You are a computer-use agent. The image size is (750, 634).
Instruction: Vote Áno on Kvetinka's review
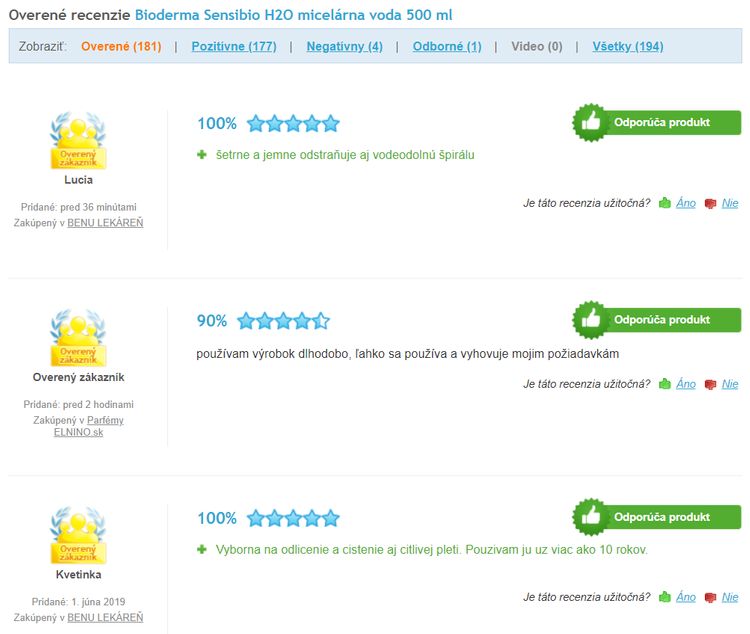[686, 597]
